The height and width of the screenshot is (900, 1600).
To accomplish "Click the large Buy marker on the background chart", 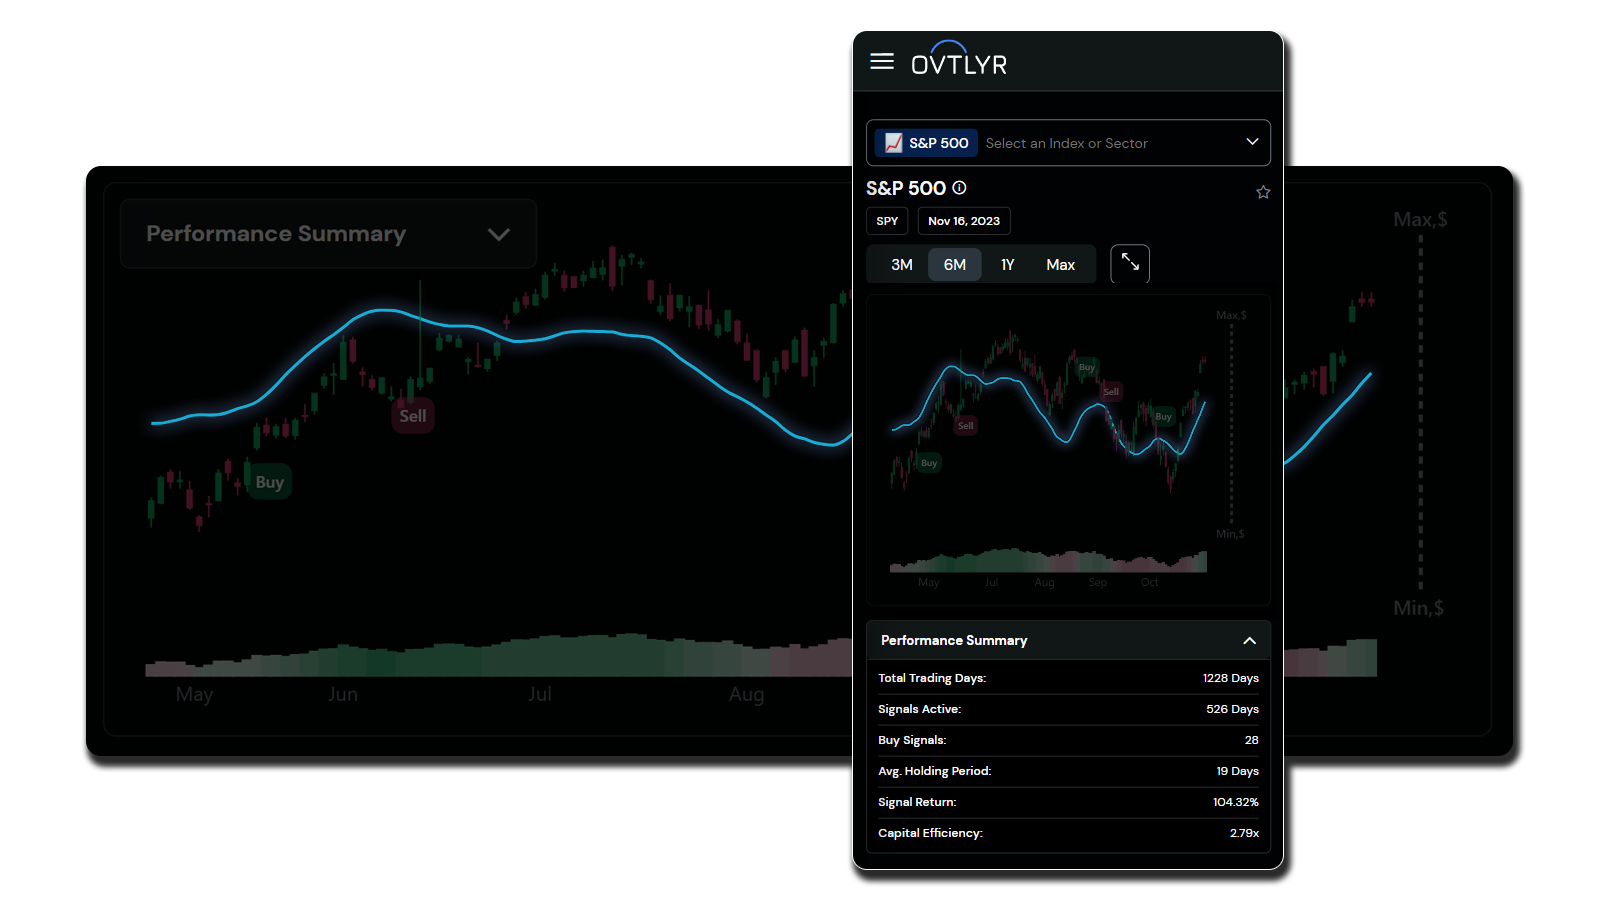I will click(269, 482).
